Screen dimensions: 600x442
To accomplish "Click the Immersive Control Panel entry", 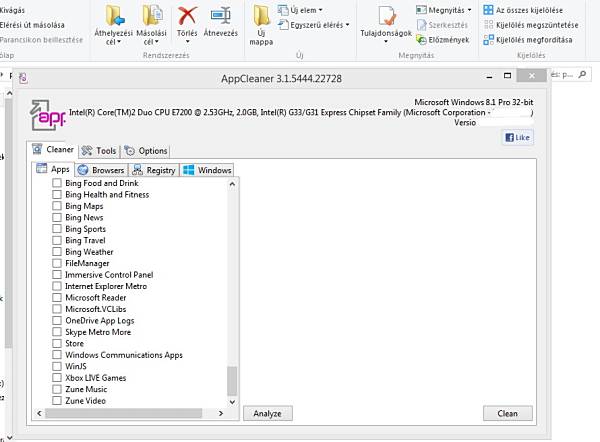I will coord(109,275).
